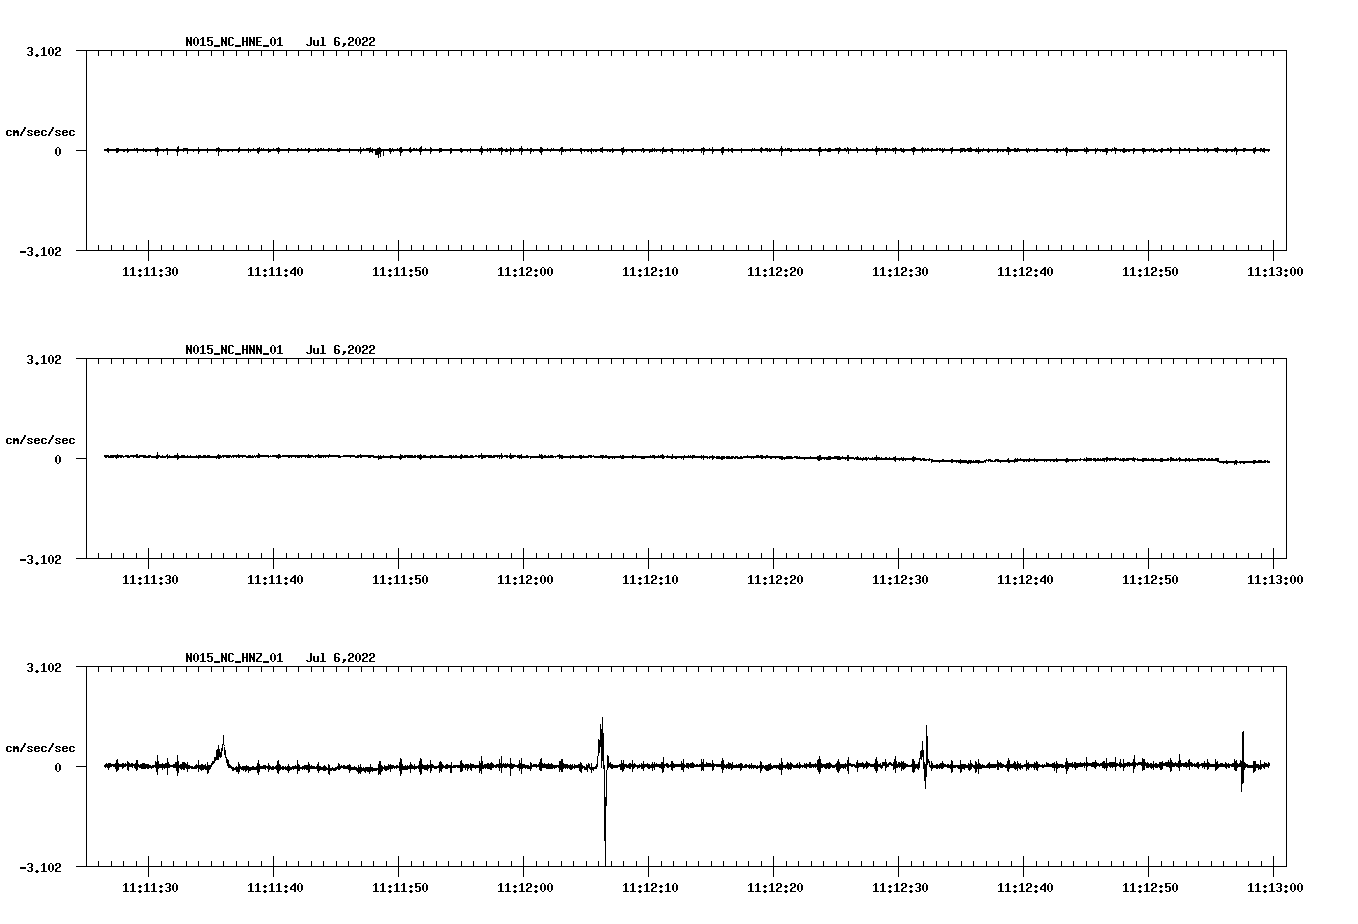Click the large HNZ spike near 11:12:06
The image size is (1358, 924).
(x=603, y=790)
